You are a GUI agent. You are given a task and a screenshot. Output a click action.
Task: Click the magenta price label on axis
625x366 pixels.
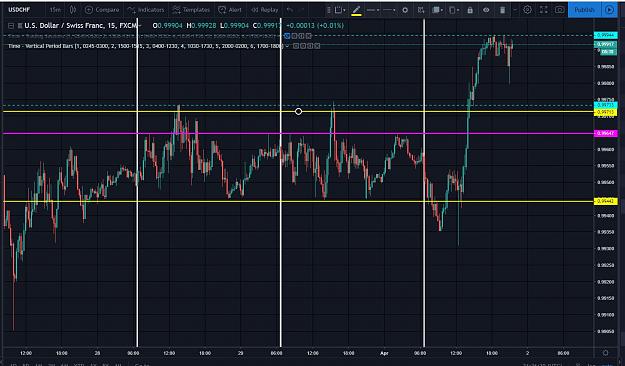click(x=605, y=134)
